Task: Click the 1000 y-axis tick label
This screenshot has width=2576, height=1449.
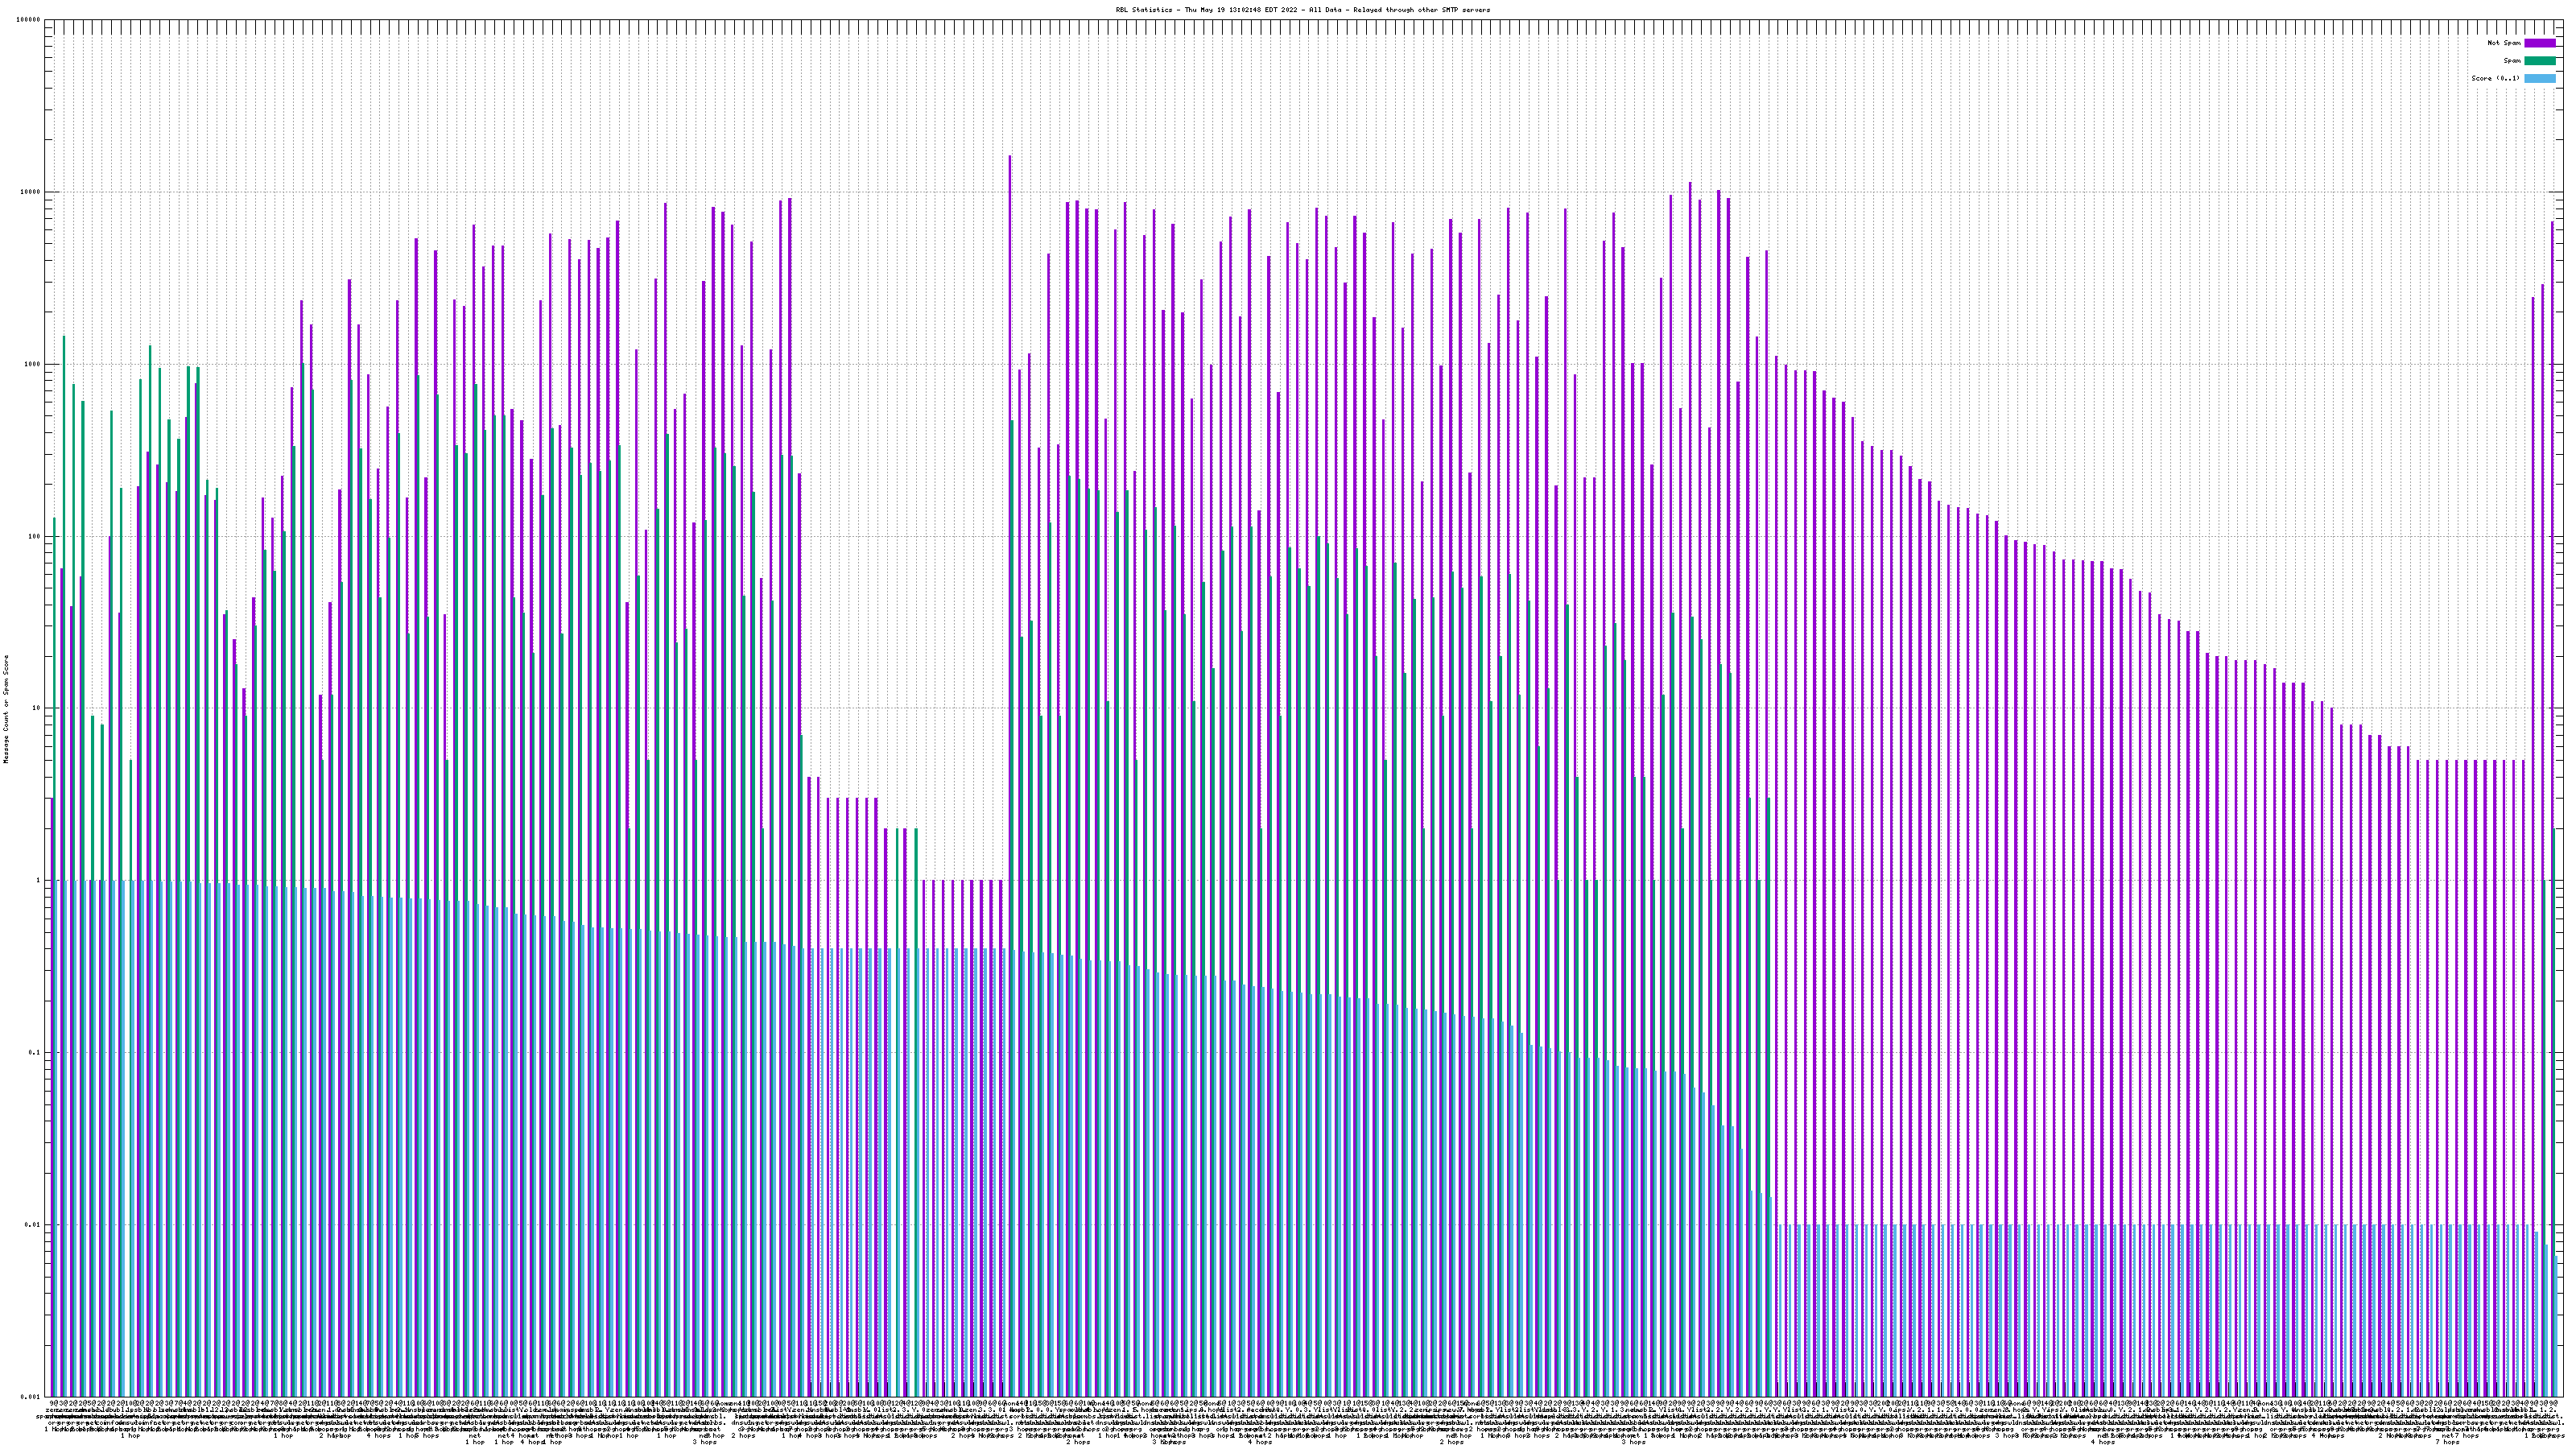Action: 33,364
